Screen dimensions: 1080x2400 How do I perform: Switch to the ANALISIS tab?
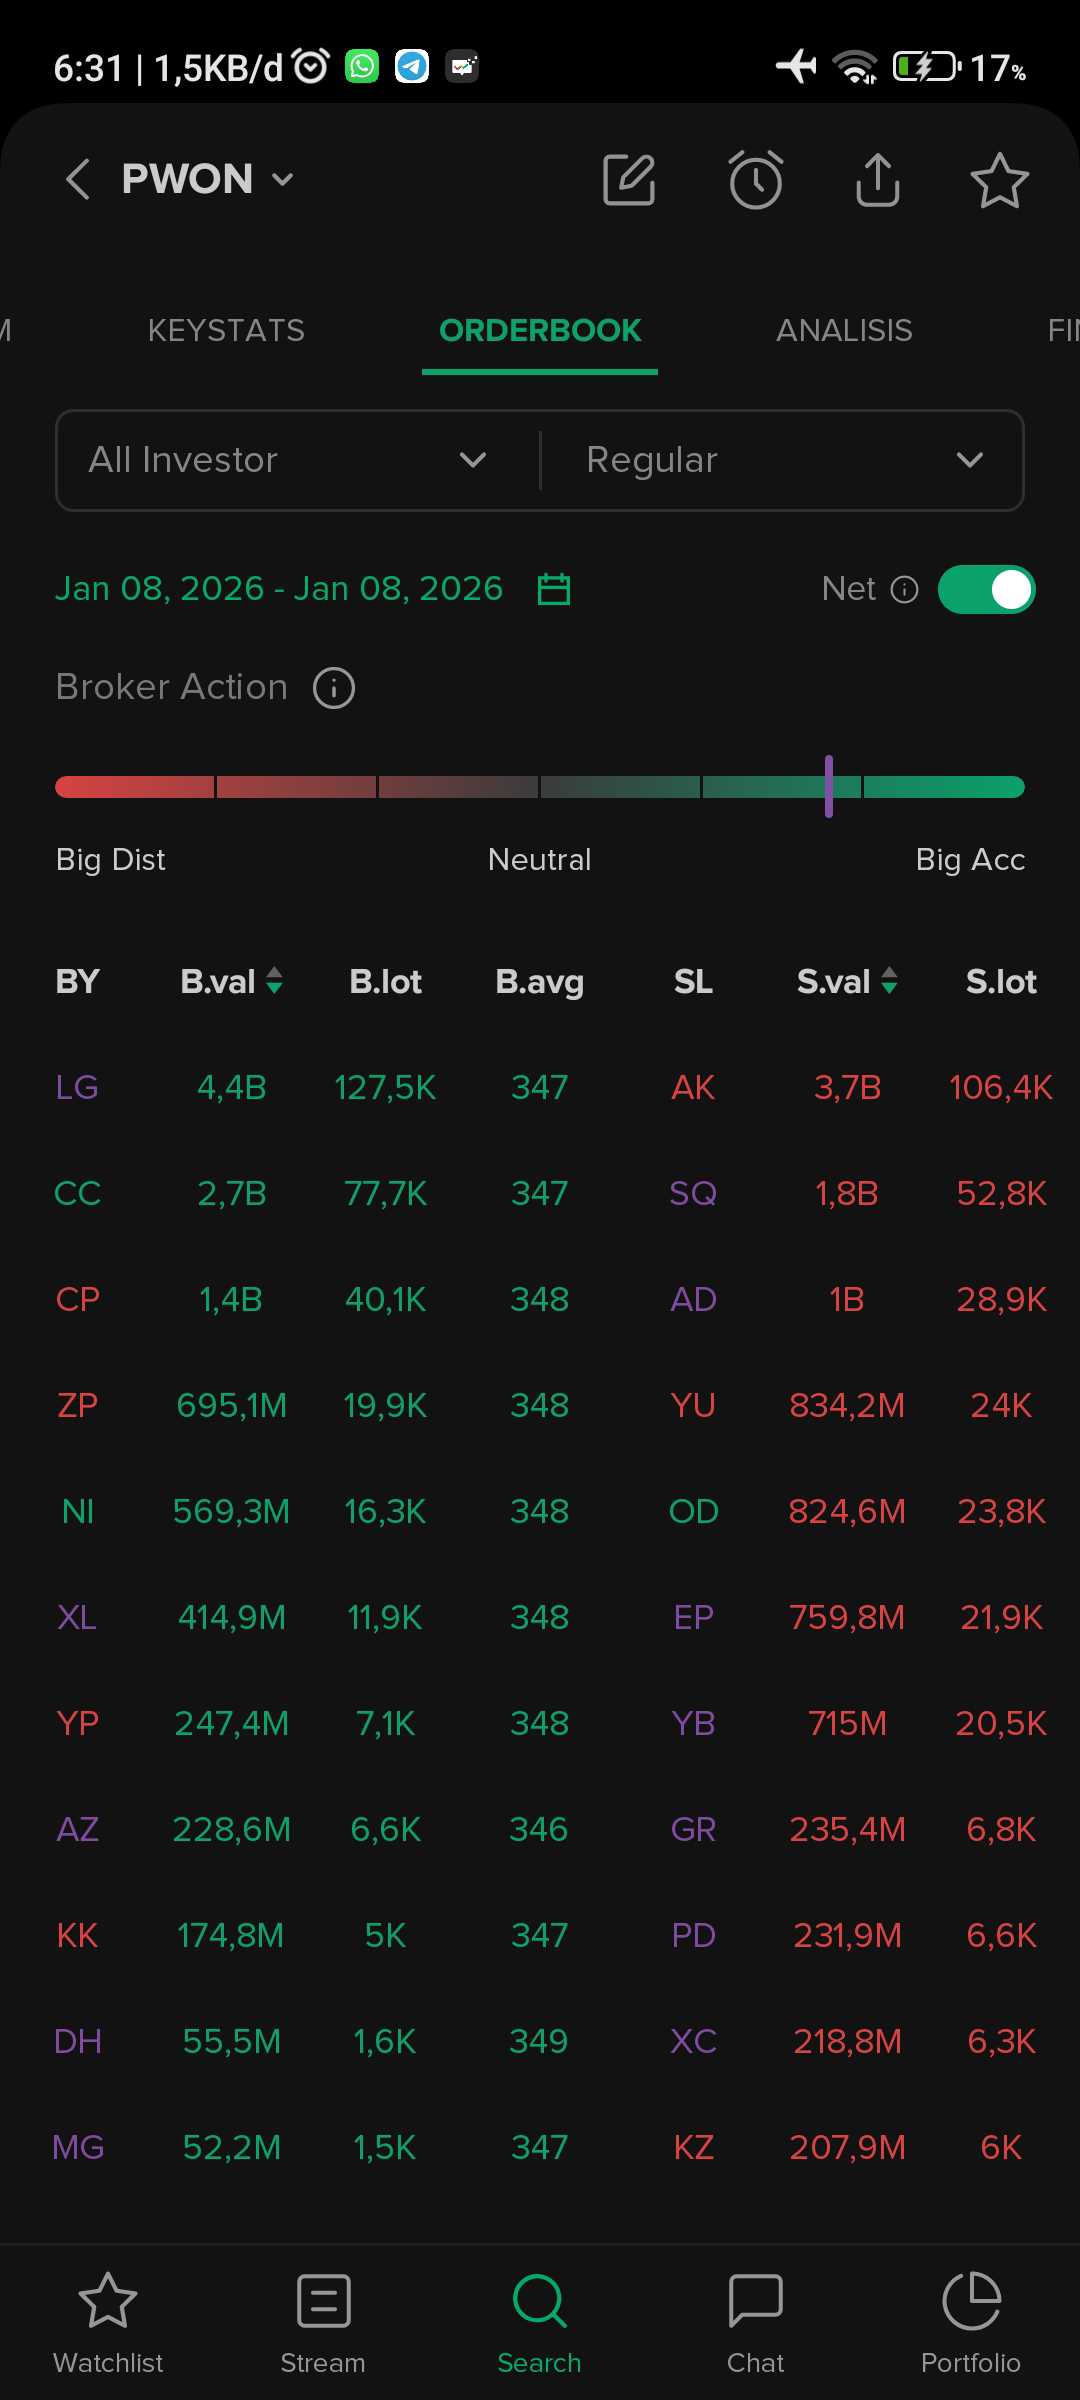point(844,330)
